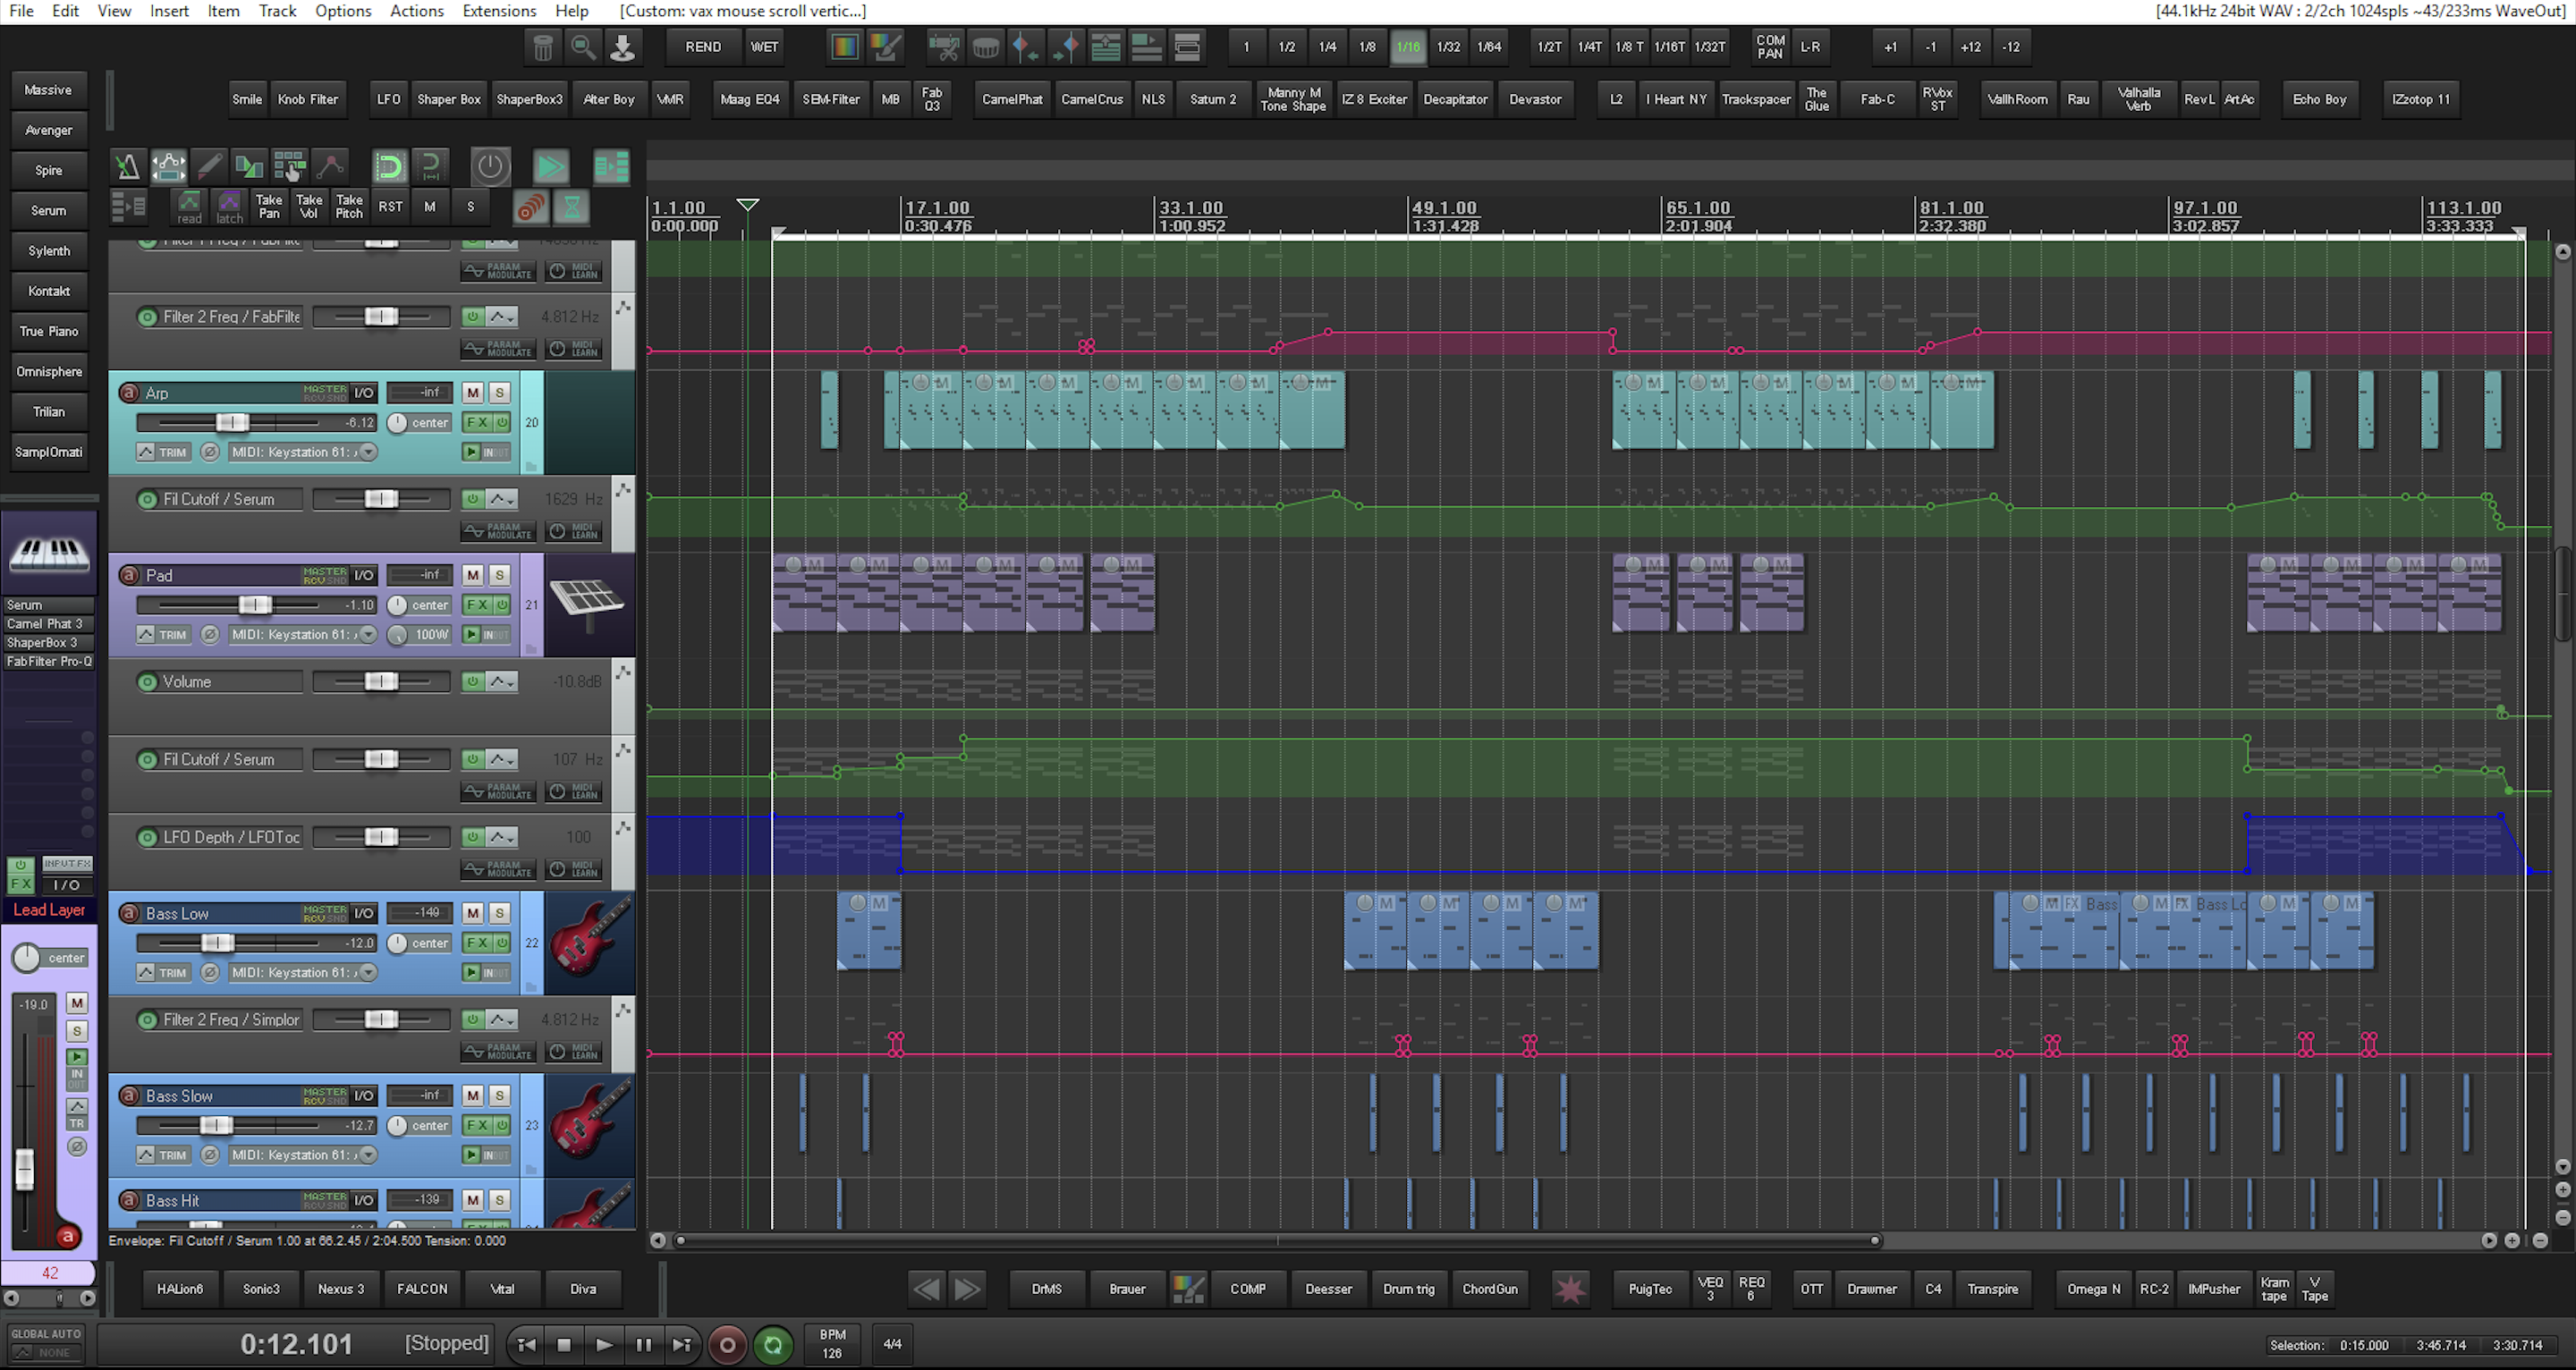Open the Actions menu

pos(417,11)
